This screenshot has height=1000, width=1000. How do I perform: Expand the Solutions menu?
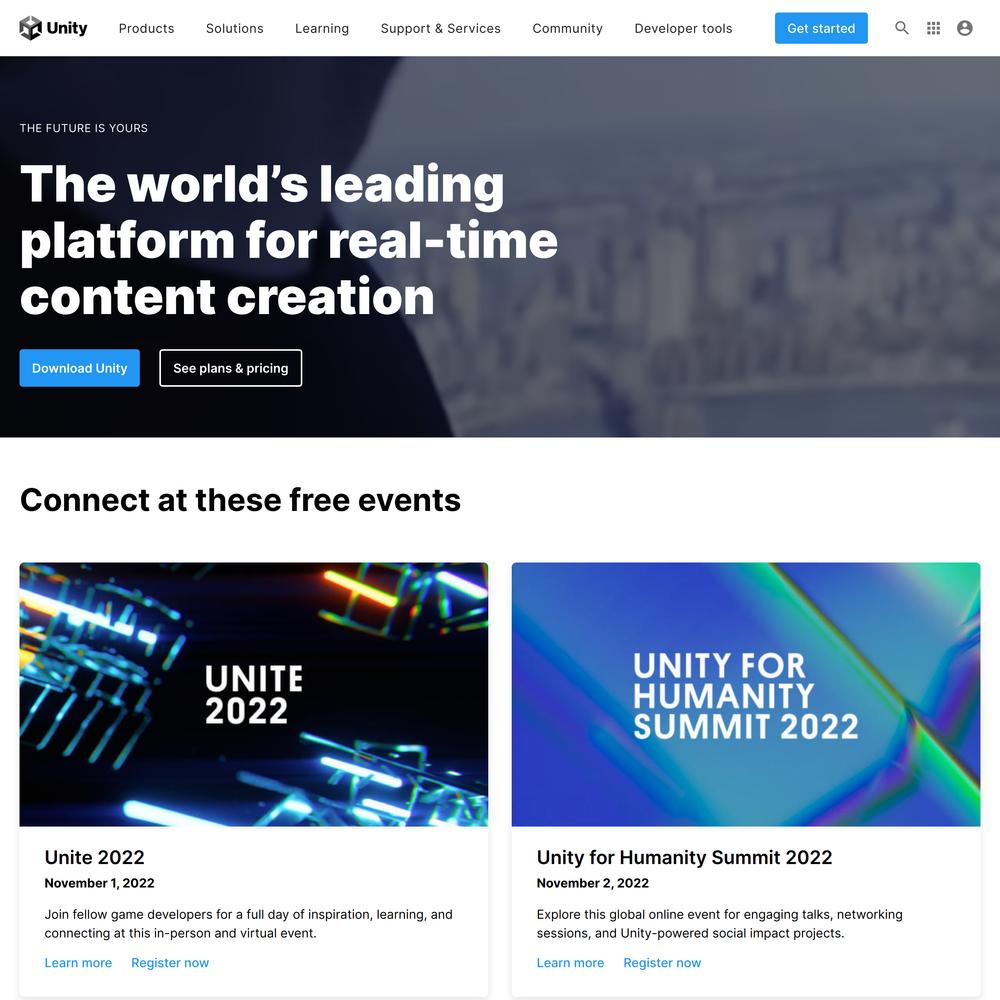[x=234, y=29]
